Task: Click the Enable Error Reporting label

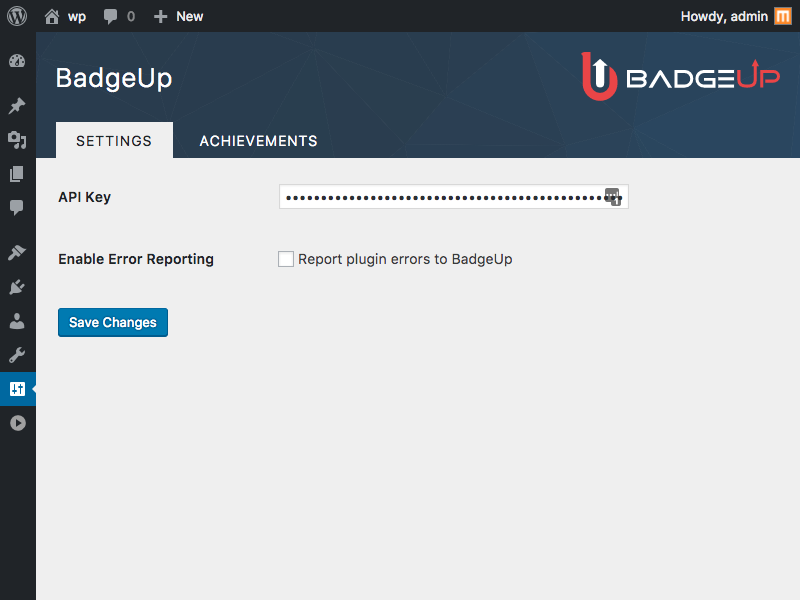Action: (x=136, y=259)
